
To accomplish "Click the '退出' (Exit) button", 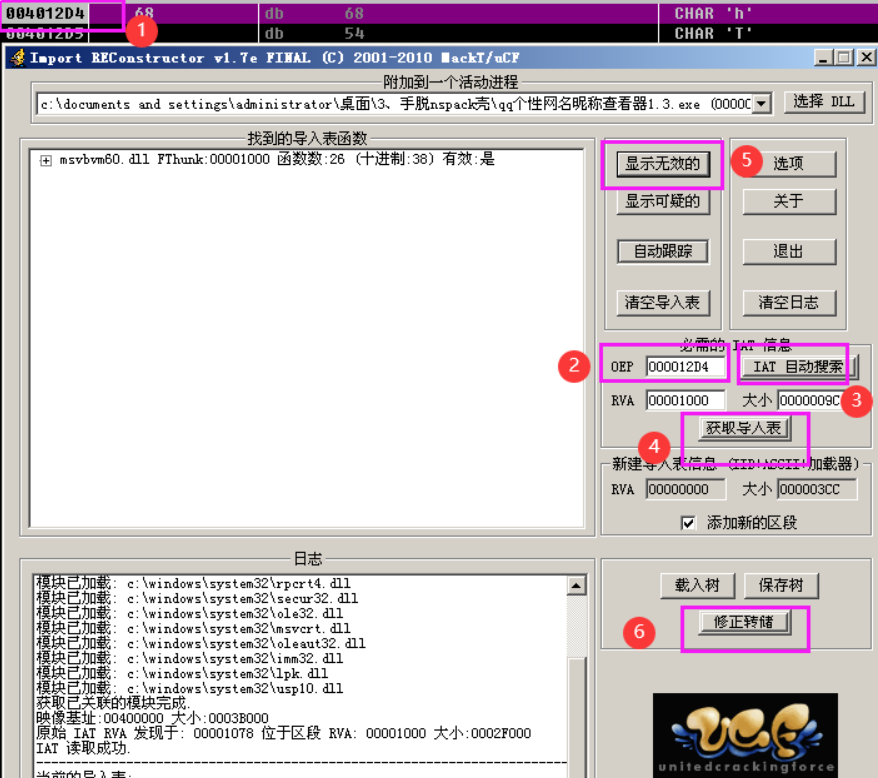I will [x=789, y=251].
